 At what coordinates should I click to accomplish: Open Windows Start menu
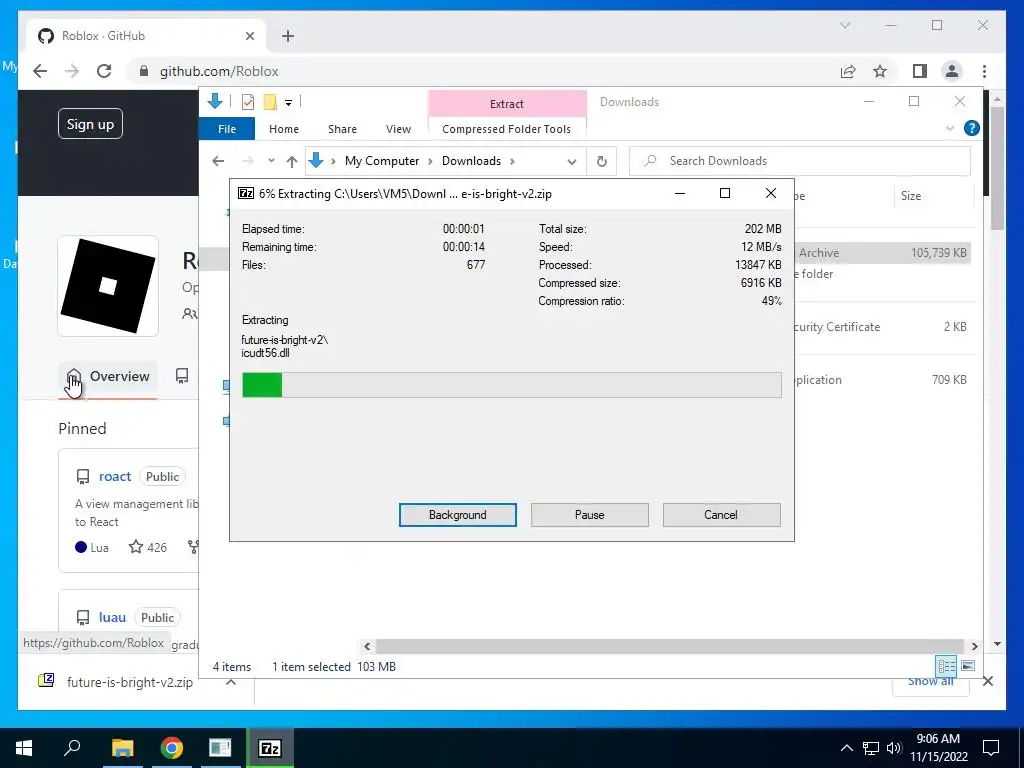24,748
